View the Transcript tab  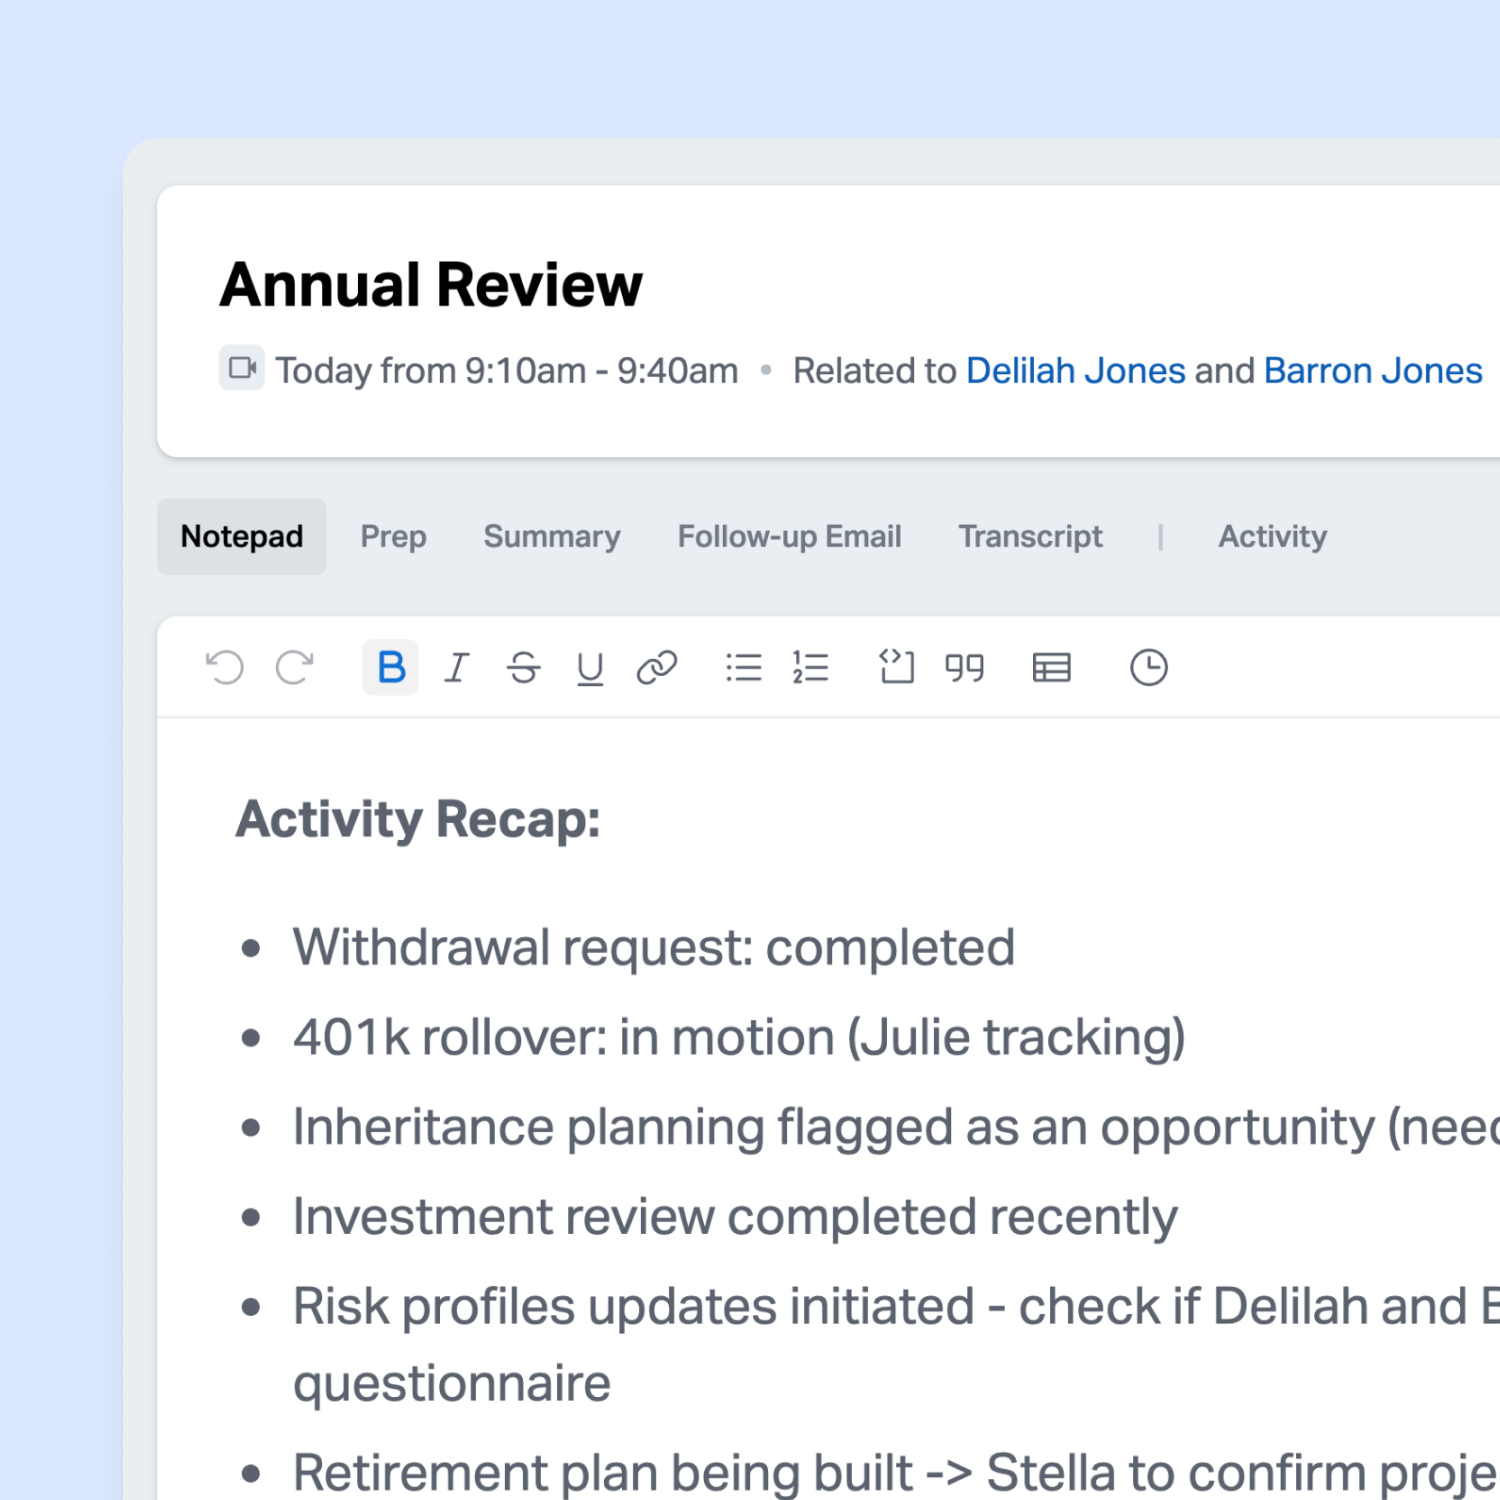(x=1030, y=537)
